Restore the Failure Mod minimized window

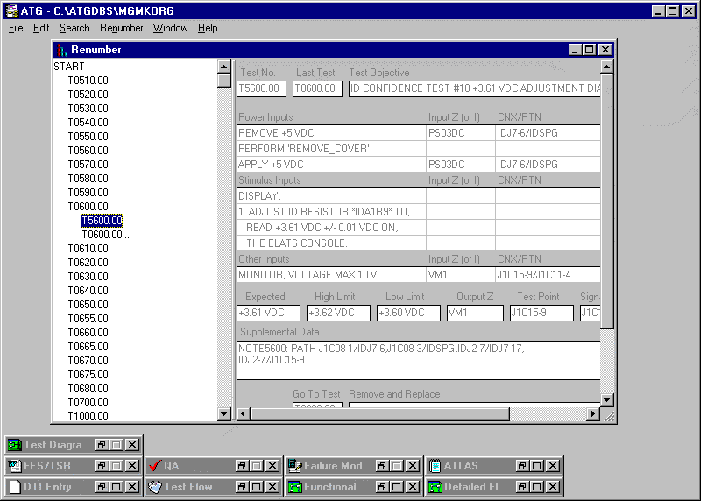(x=382, y=466)
